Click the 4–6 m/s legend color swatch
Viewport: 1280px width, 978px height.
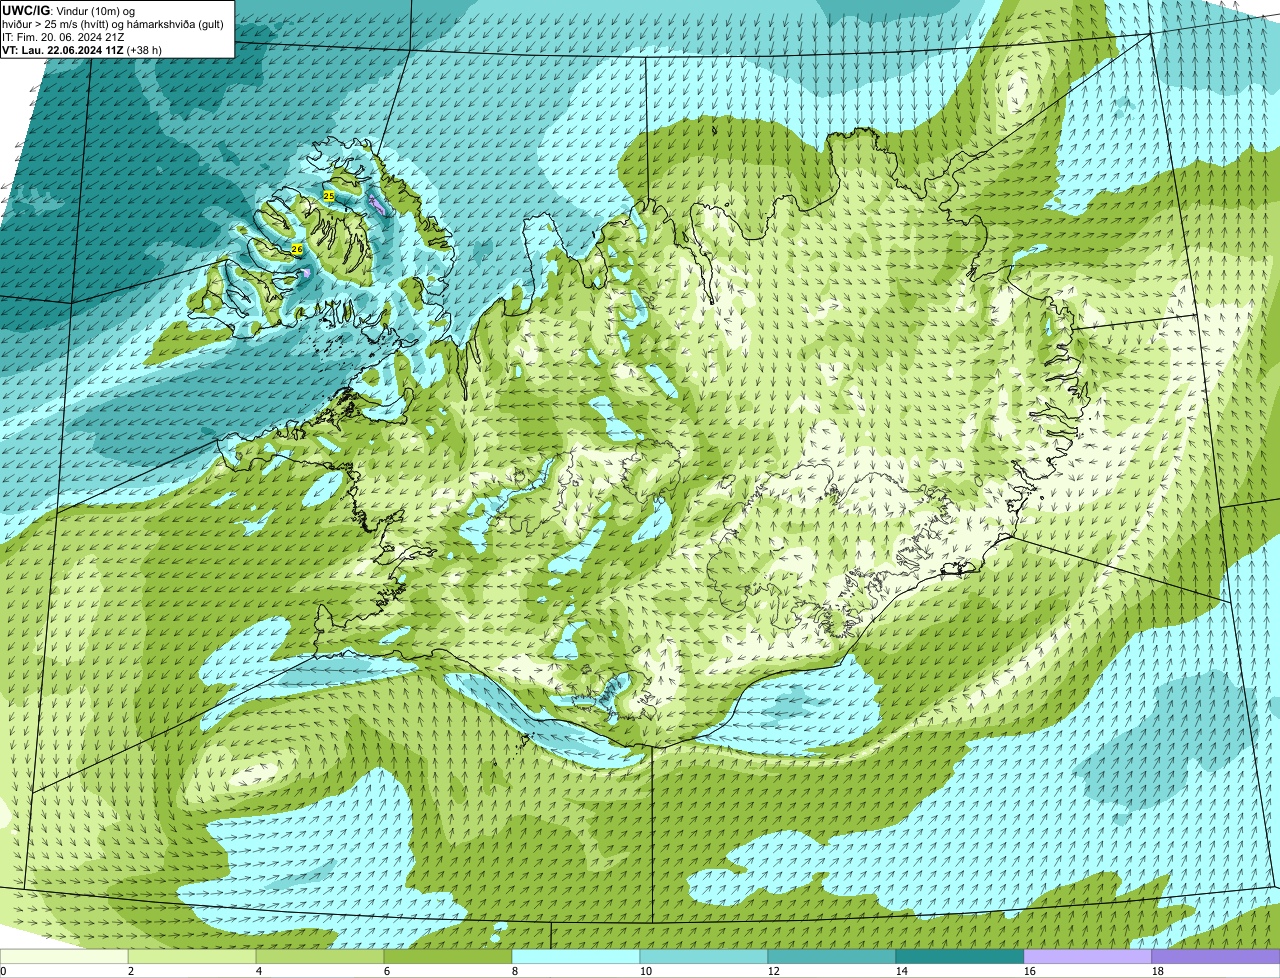pos(320,956)
